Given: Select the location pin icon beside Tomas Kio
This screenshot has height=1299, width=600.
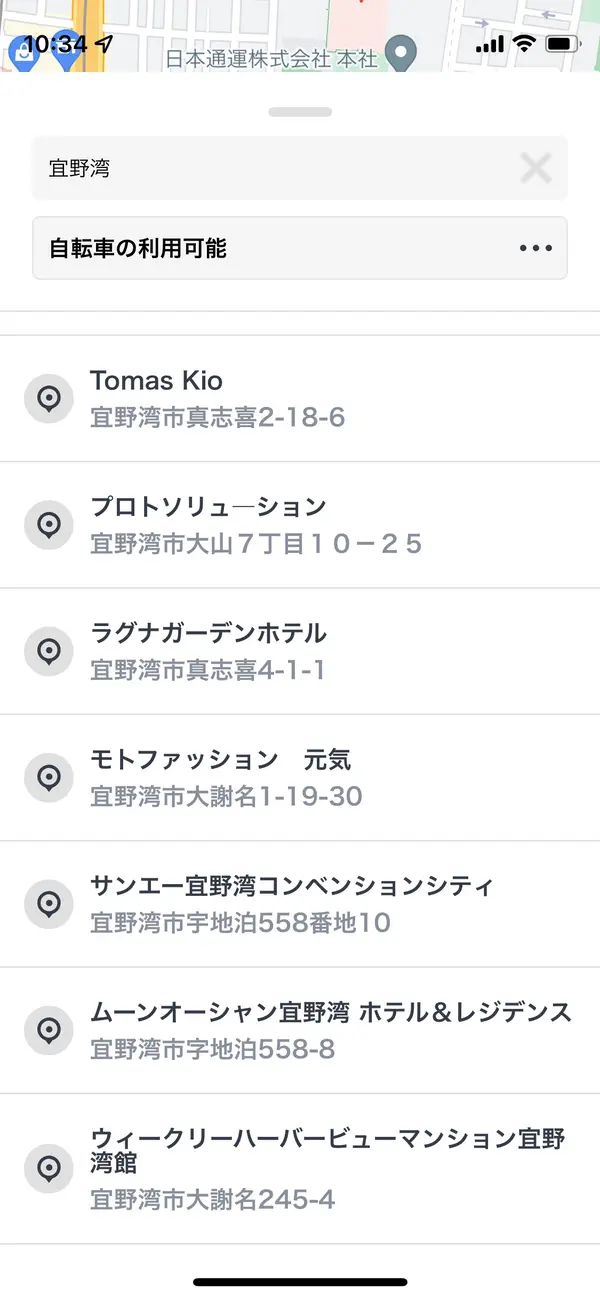Looking at the screenshot, I should click(48, 397).
